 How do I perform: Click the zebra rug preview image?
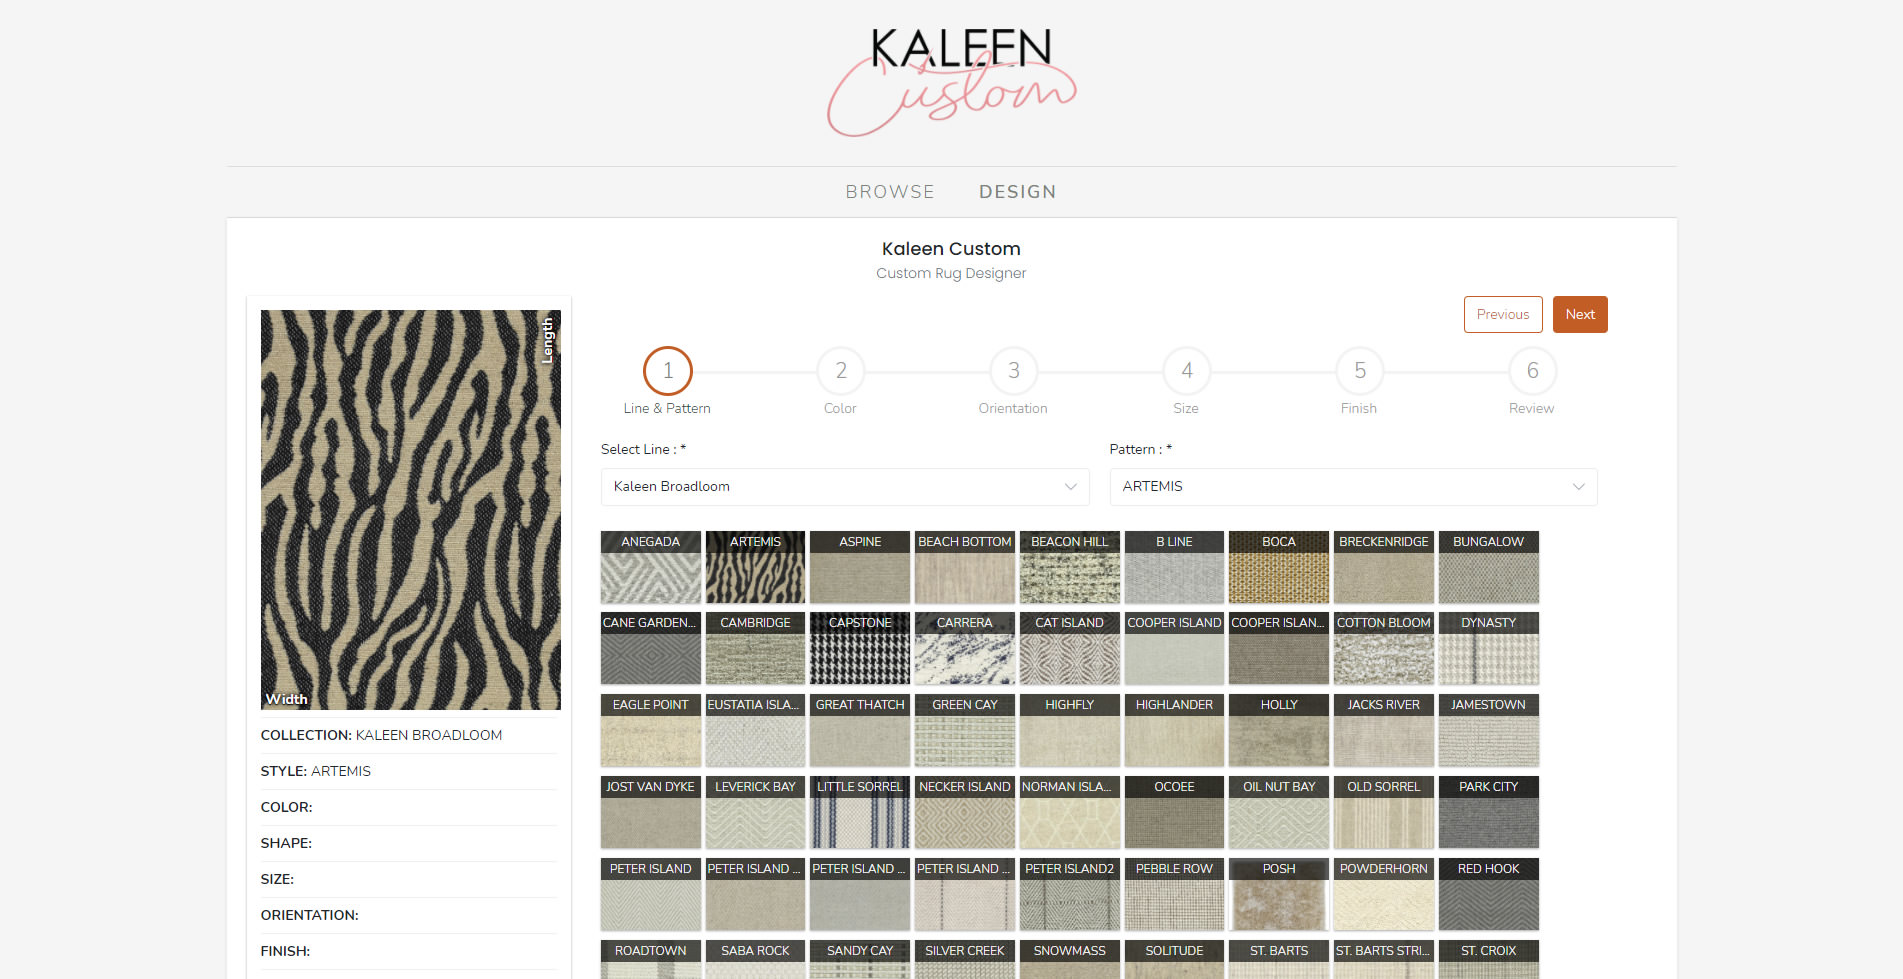tap(411, 510)
